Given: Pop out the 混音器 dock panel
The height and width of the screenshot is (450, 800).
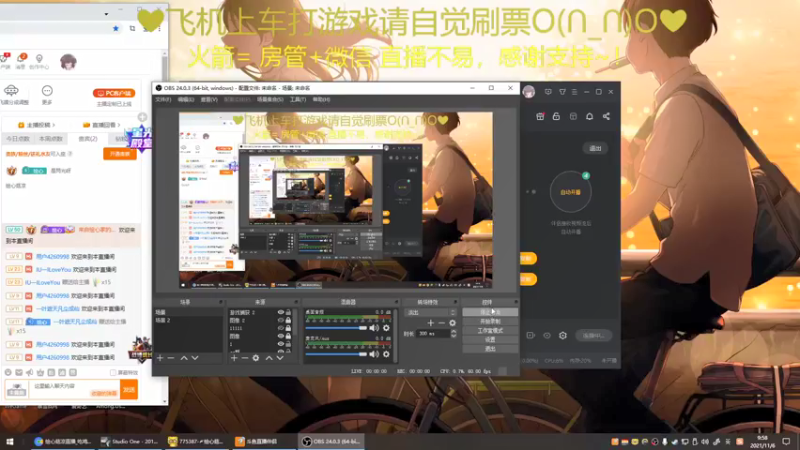Looking at the screenshot, I should [x=396, y=302].
